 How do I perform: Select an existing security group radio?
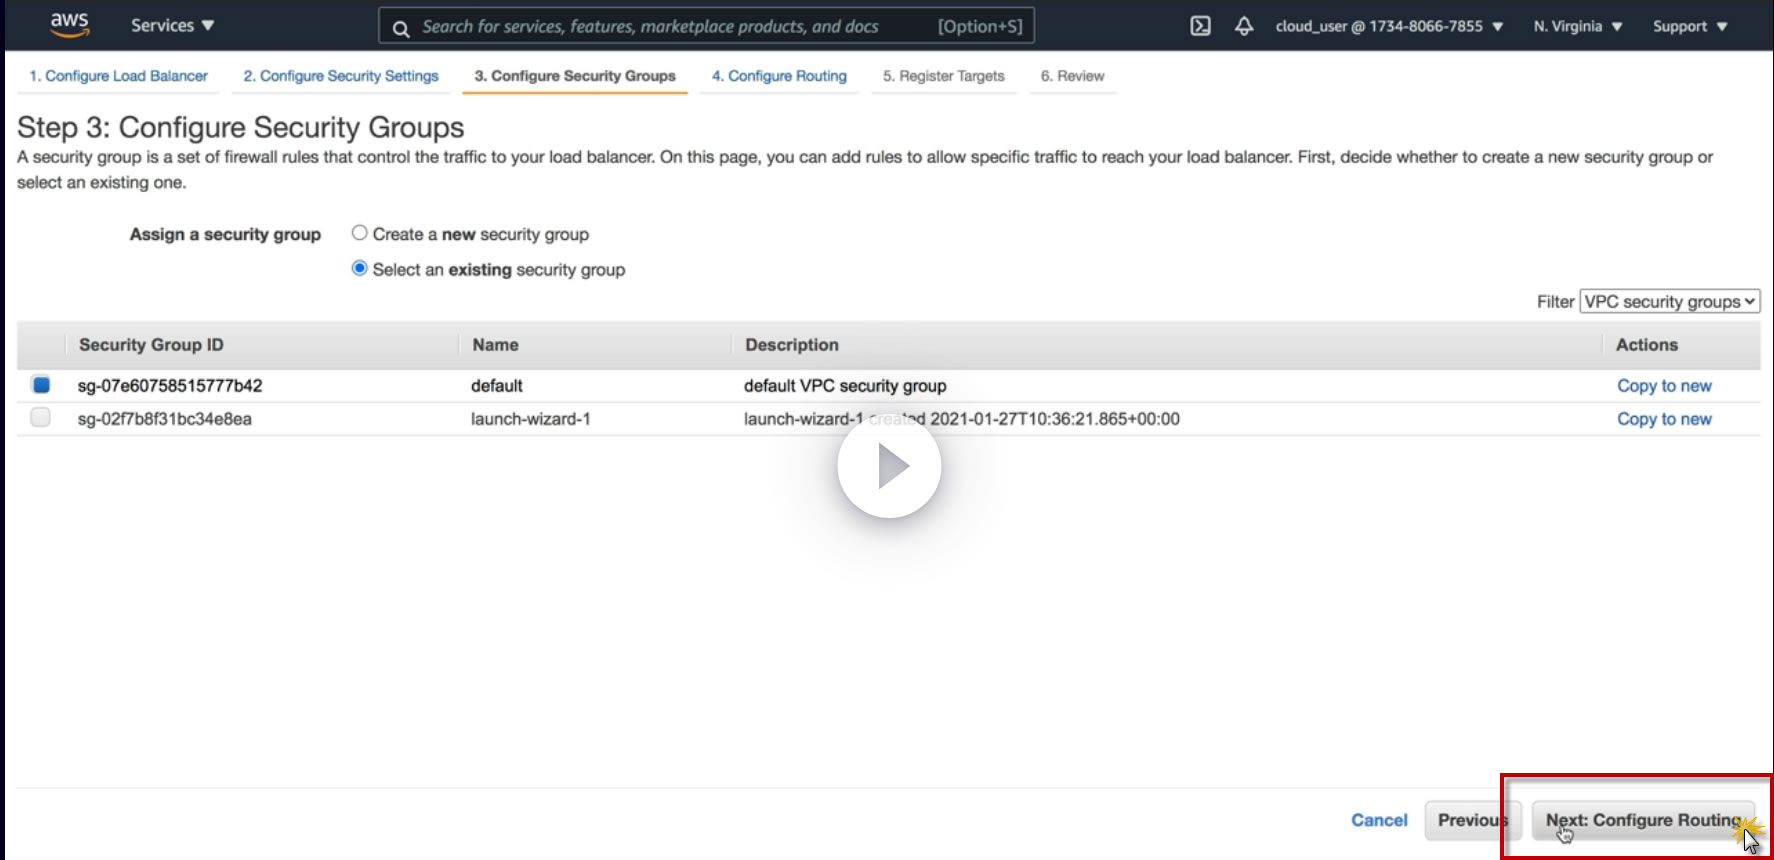coord(360,268)
